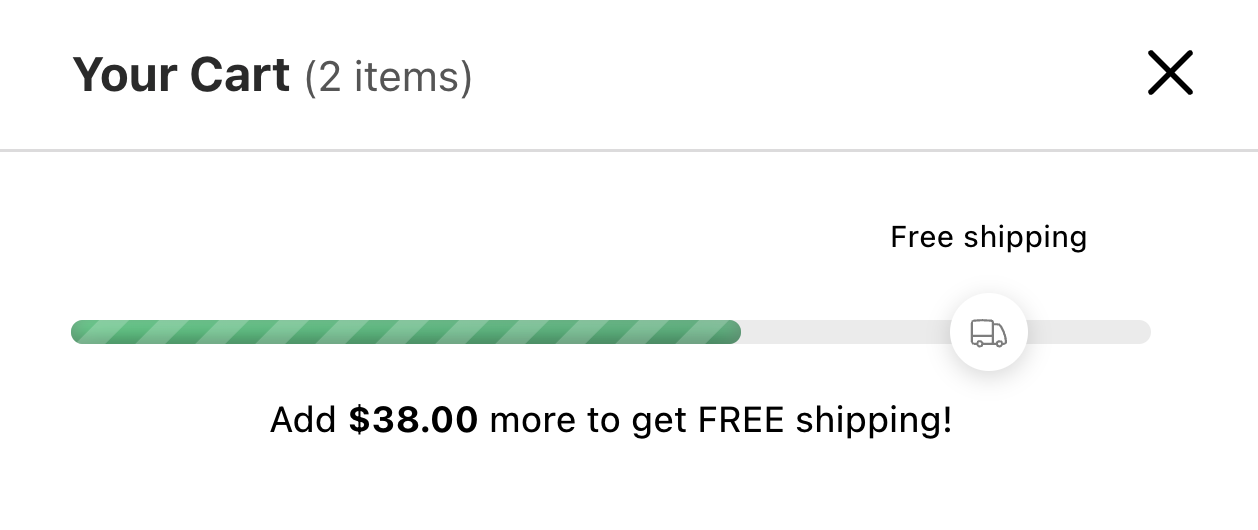Click the word "FREE" in the shipping message
Screen dimensions: 1258x530
click(x=740, y=420)
